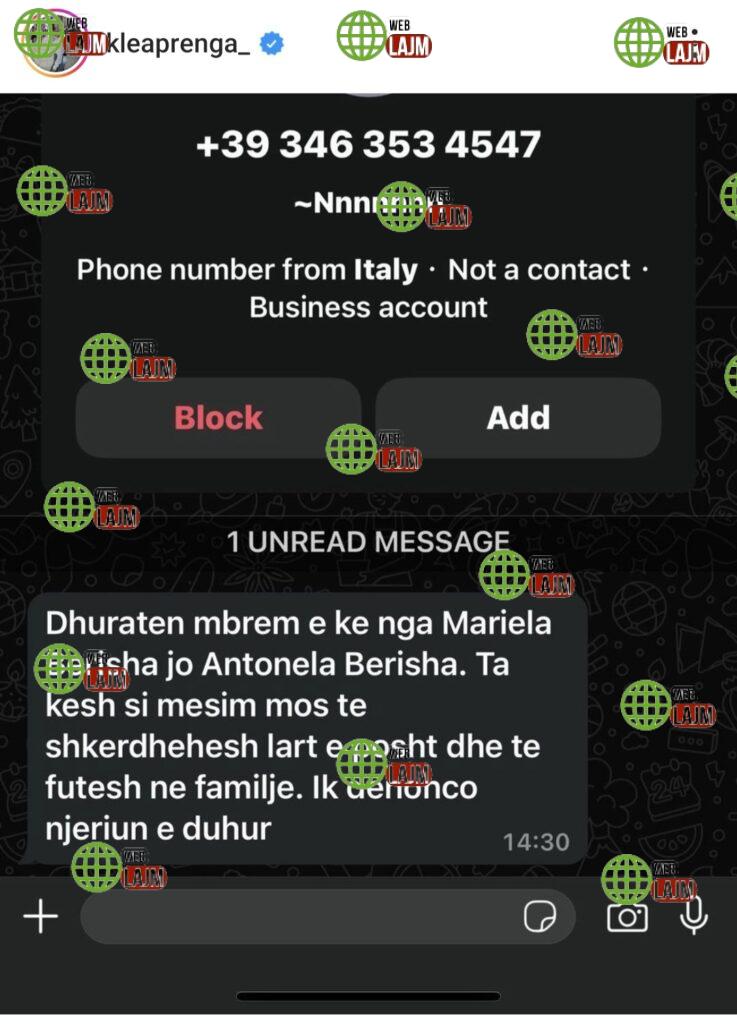The width and height of the screenshot is (737, 1024).
Task: Tap the 1 UNREAD MESSAGE divider
Action: point(368,542)
